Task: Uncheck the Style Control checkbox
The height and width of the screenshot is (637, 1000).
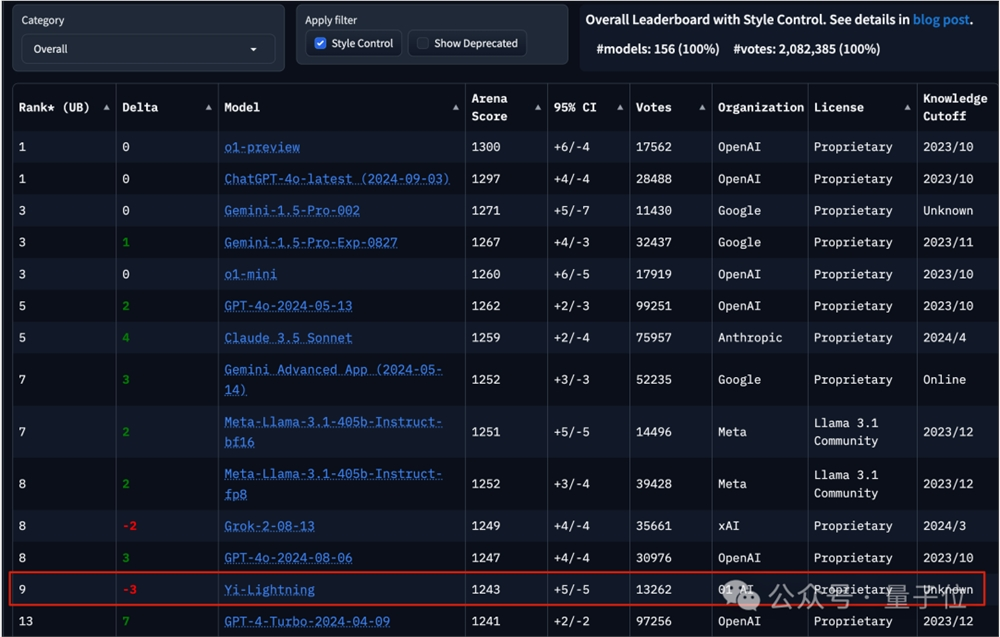Action: 320,43
